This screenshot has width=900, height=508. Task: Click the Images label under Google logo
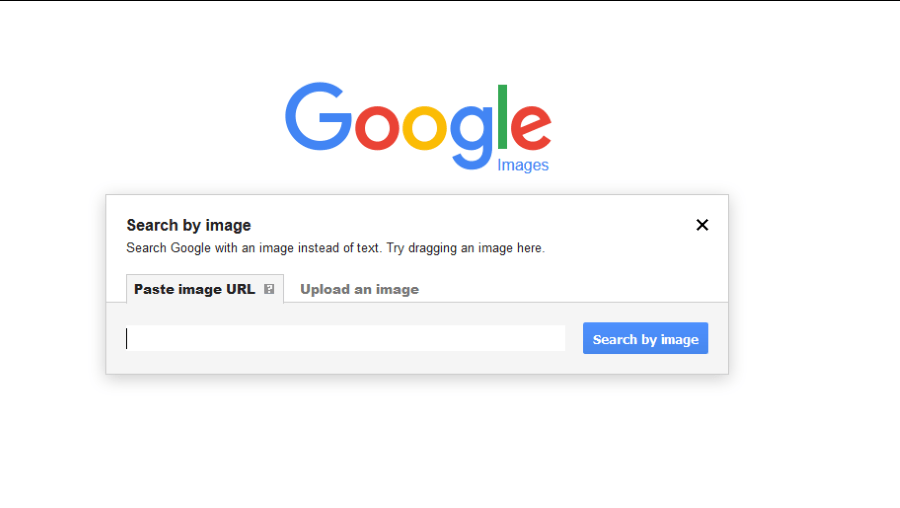pyautogui.click(x=523, y=165)
